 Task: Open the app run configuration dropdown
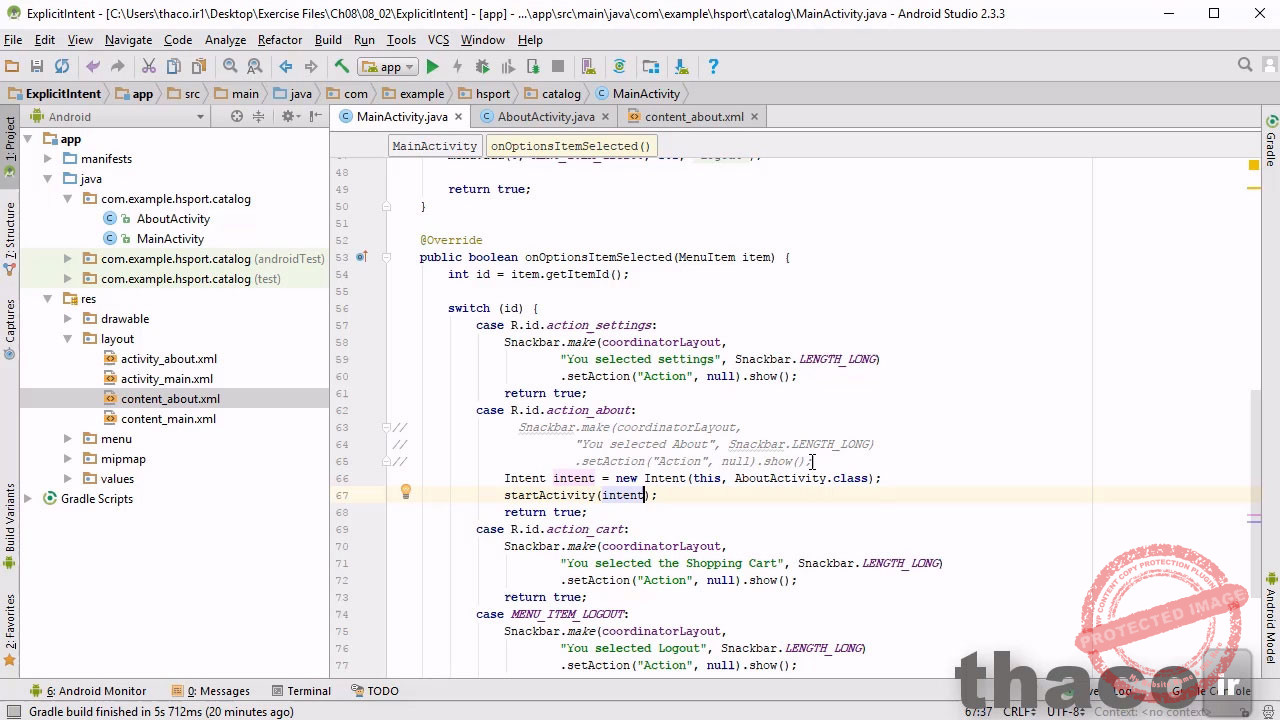(390, 67)
